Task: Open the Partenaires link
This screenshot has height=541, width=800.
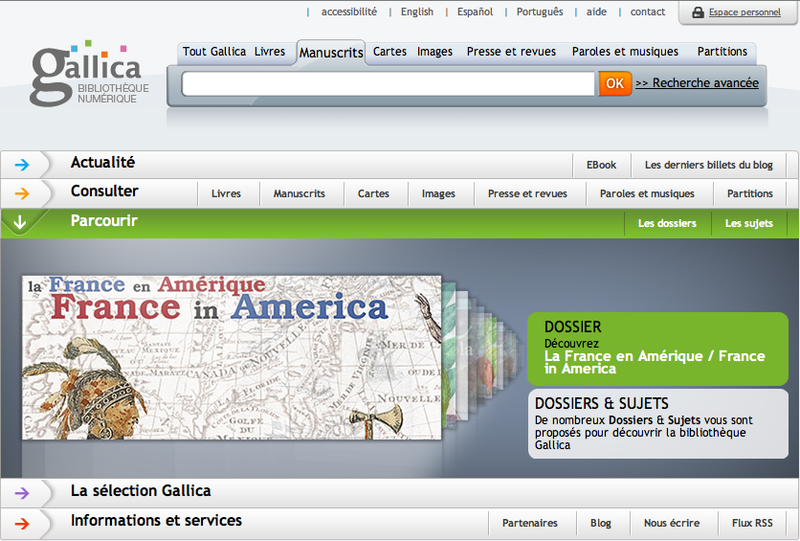Action: click(x=530, y=523)
